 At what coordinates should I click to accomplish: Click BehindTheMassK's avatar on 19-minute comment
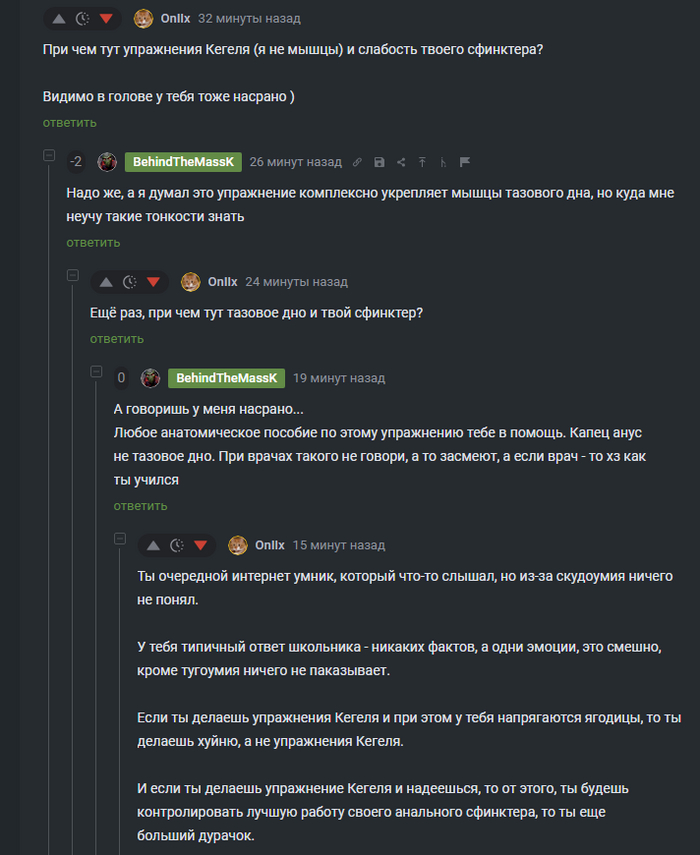(150, 378)
